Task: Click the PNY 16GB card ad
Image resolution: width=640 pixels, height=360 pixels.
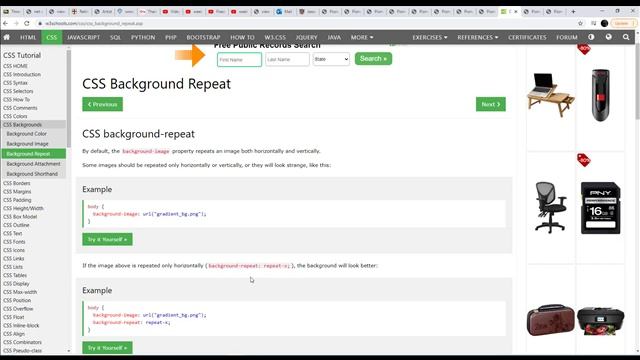Action: 600,208
